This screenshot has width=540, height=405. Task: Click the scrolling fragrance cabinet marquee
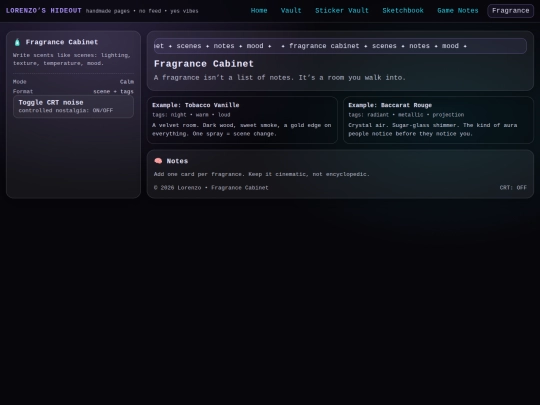click(x=340, y=46)
